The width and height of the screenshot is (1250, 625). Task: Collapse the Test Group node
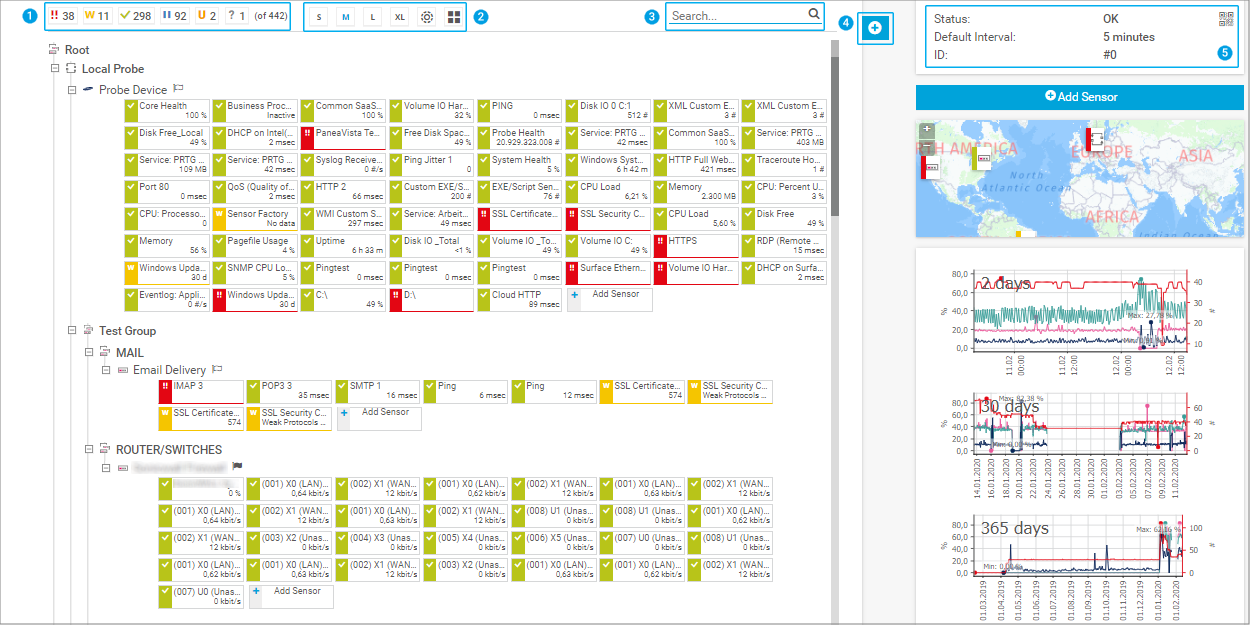coord(72,331)
